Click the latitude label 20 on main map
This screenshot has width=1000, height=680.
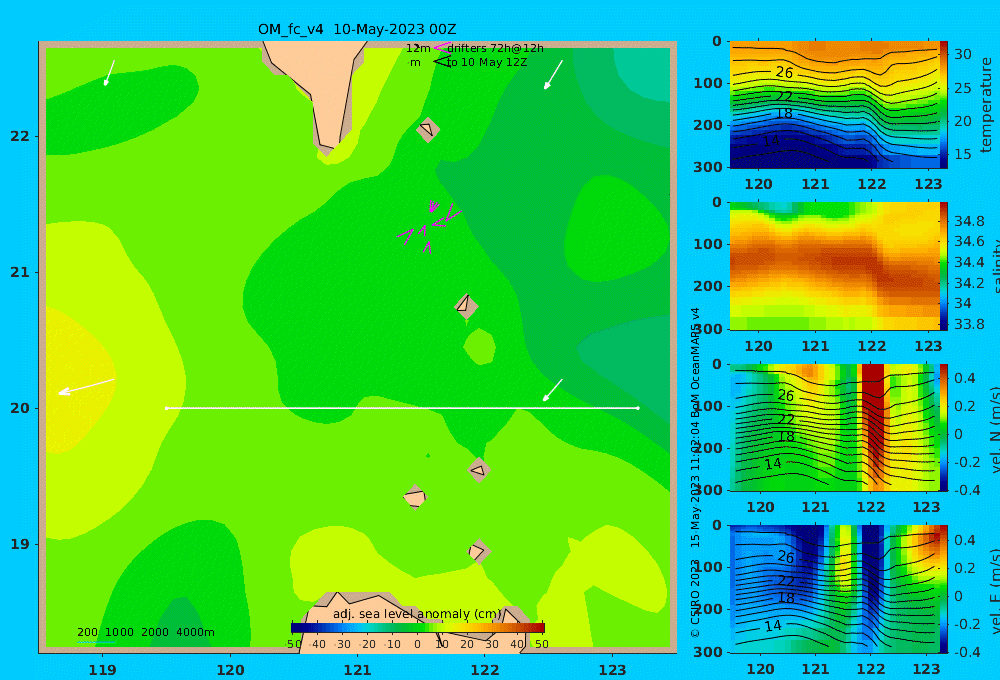pos(20,408)
